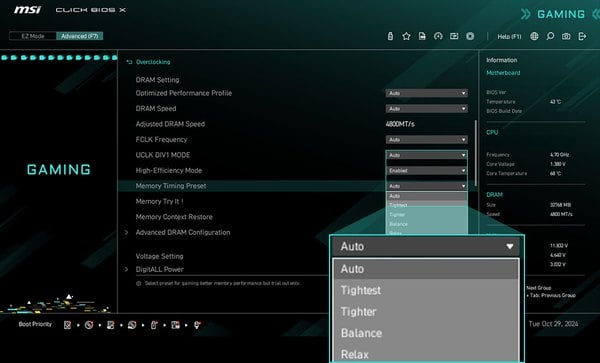Choose Relax in the magnified preset list
Viewport: 600px width, 363px height.
tap(426, 354)
